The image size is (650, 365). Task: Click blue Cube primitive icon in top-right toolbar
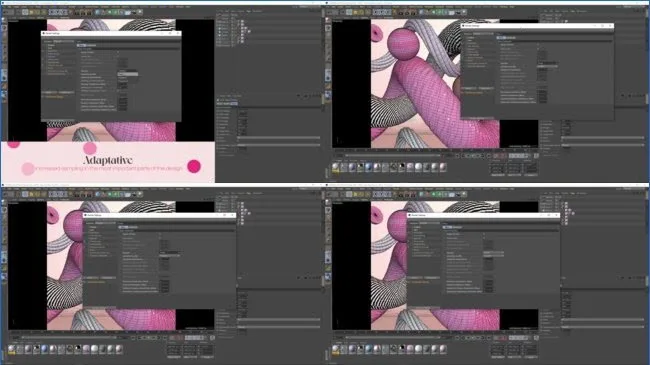(x=422, y=12)
